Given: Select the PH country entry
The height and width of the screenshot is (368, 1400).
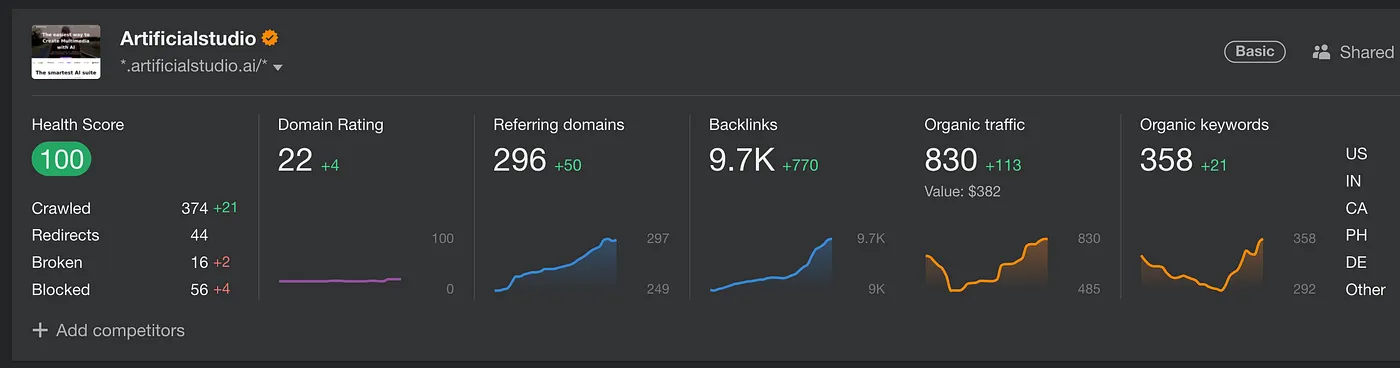Looking at the screenshot, I should click(x=1356, y=235).
